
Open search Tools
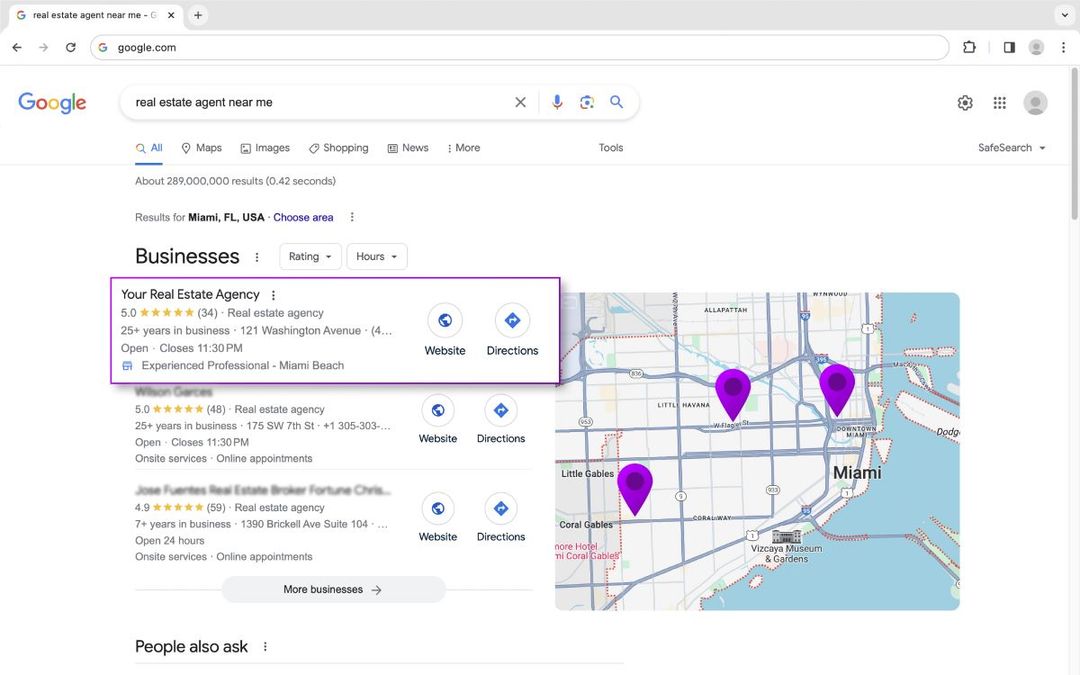pyautogui.click(x=610, y=148)
